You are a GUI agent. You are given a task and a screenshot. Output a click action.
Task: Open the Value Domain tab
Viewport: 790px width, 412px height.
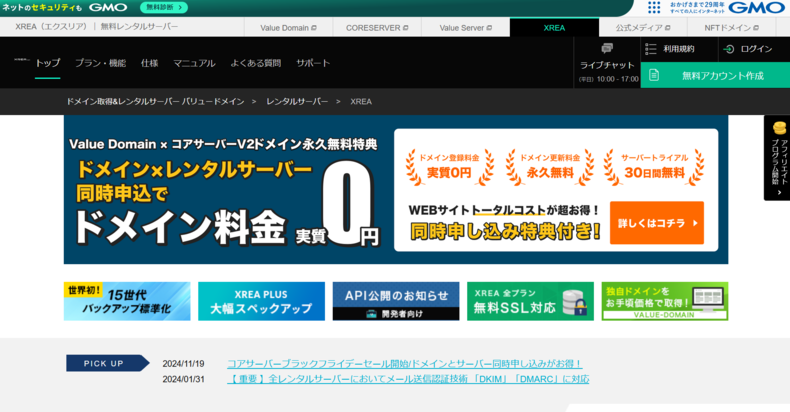tap(288, 28)
